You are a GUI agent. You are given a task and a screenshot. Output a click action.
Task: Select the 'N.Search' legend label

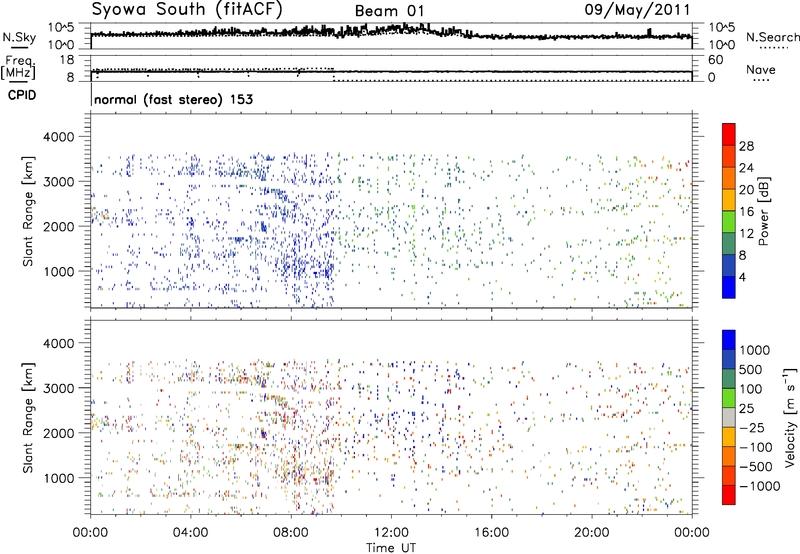pyautogui.click(x=772, y=37)
